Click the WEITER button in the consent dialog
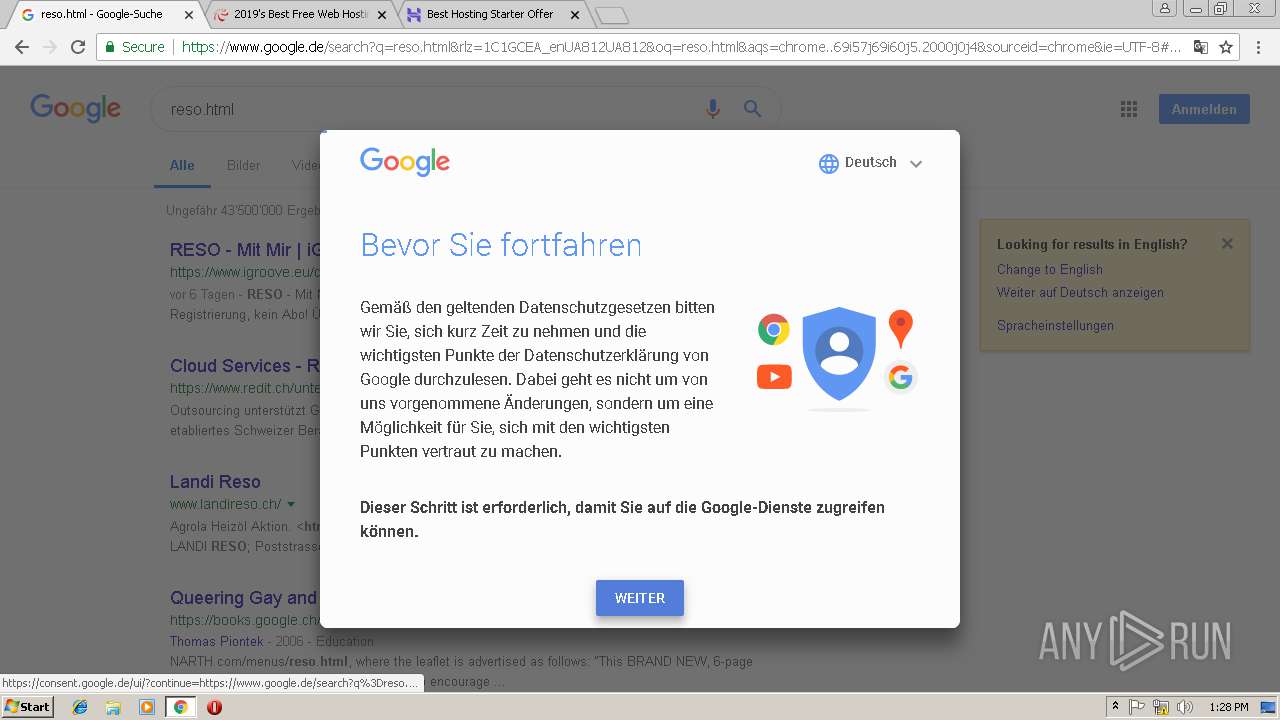This screenshot has height=720, width=1280. coord(640,598)
